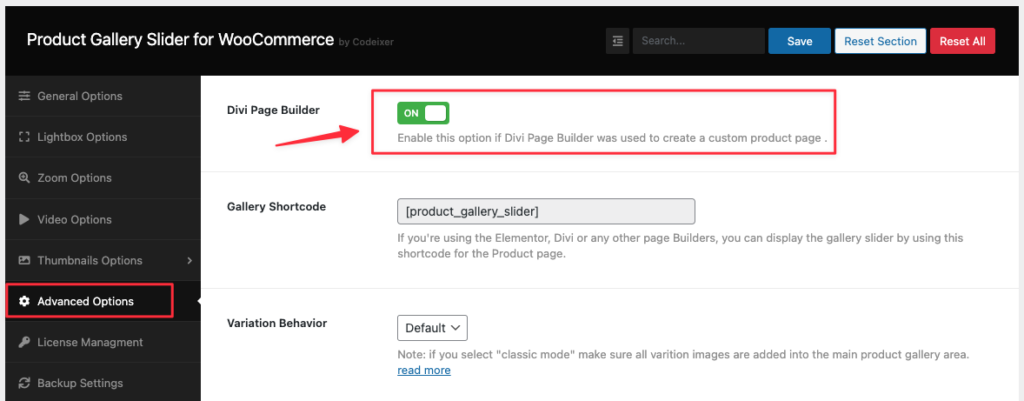This screenshot has height=401, width=1024.
Task: Click the play icon beside Video Options
Action: point(24,219)
